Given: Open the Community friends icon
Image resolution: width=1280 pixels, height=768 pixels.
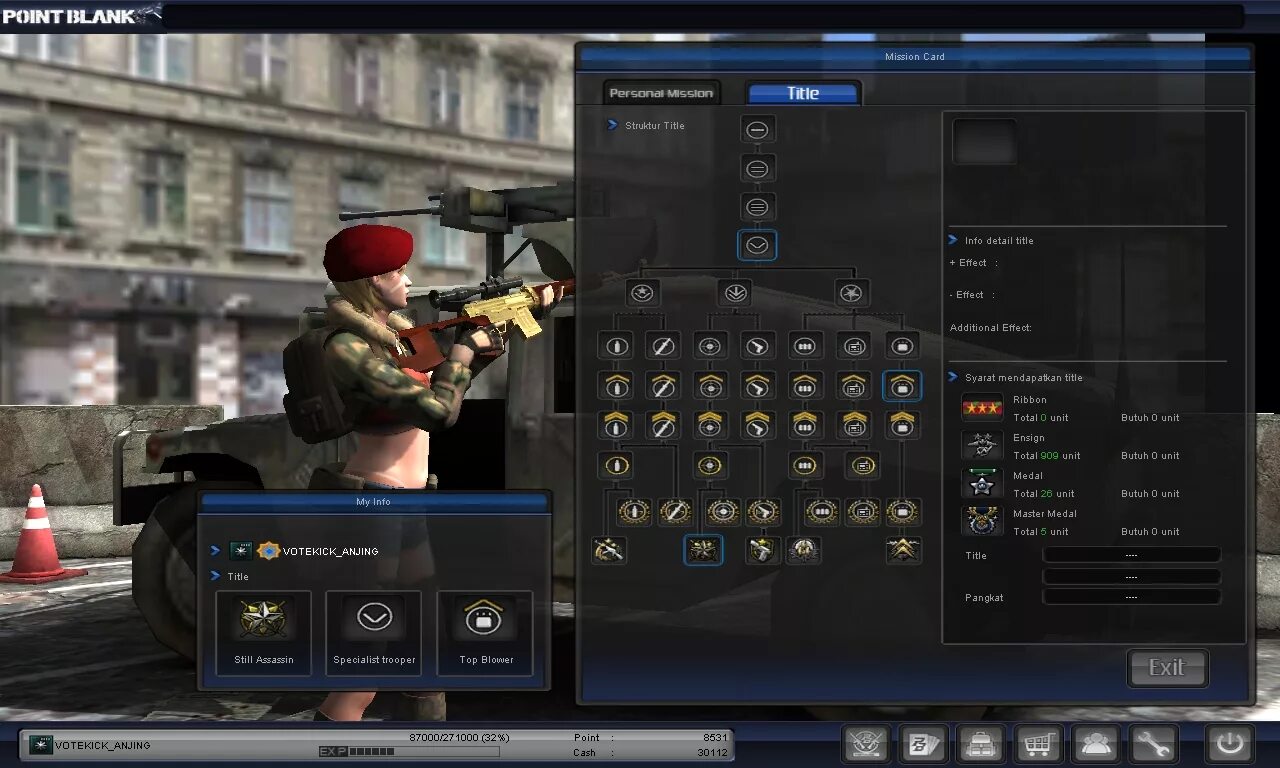Looking at the screenshot, I should click(1095, 743).
